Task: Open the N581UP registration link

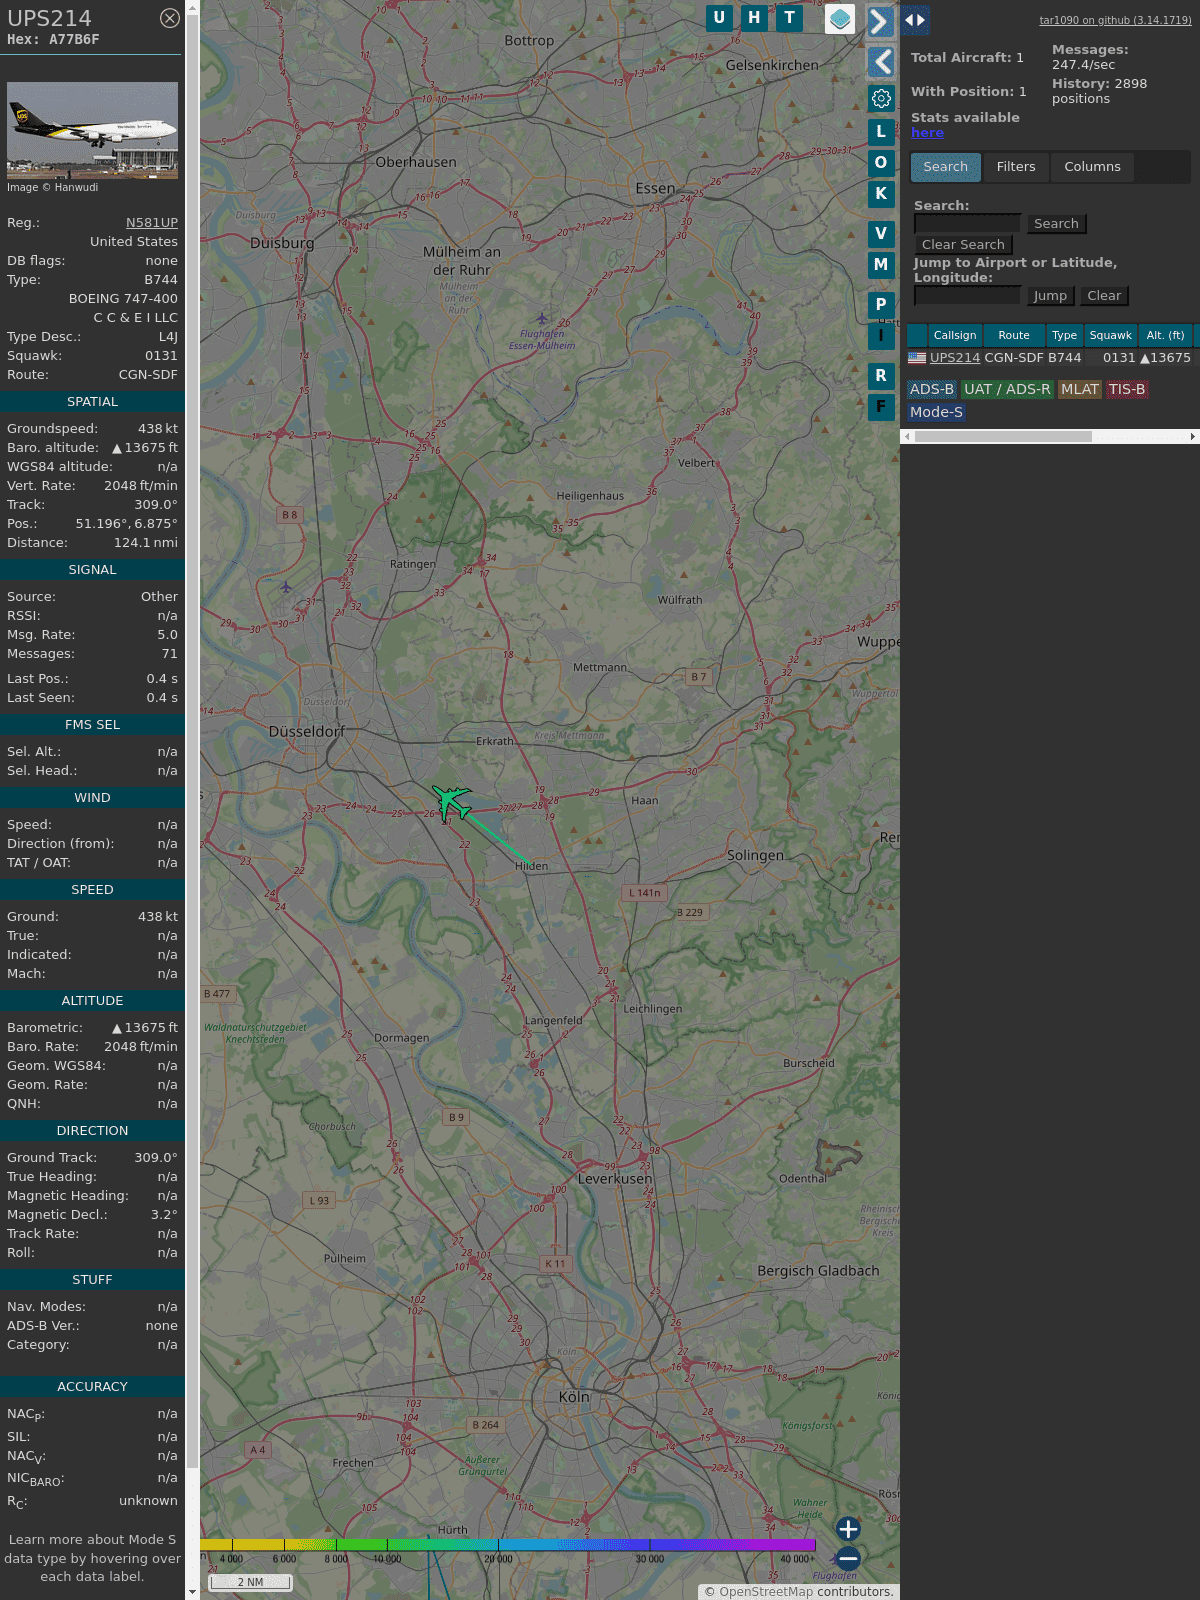Action: 152,223
